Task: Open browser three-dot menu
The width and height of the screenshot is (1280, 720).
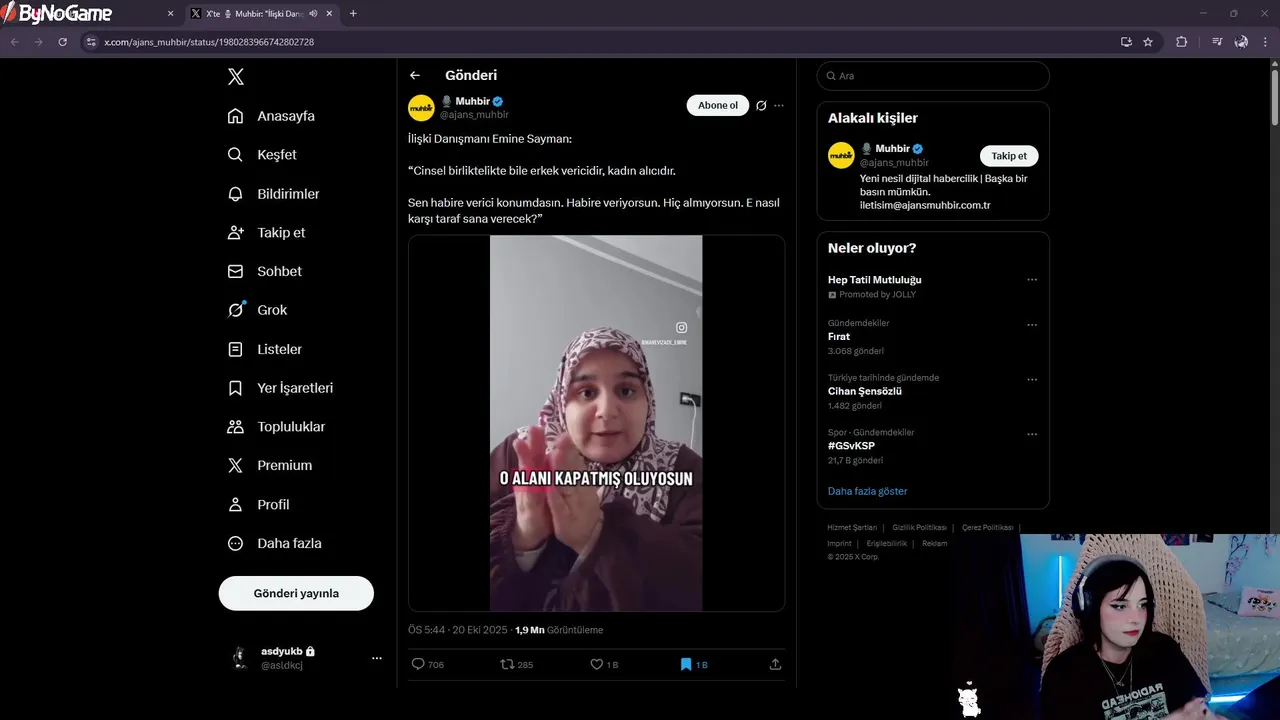Action: (x=1263, y=42)
